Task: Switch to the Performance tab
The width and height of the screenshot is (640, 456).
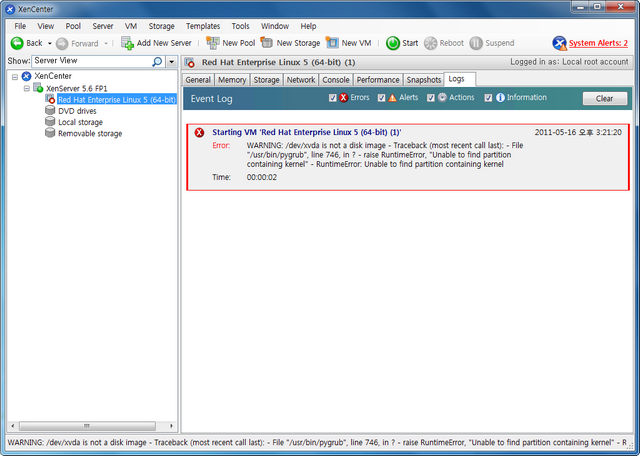Action: tap(378, 80)
